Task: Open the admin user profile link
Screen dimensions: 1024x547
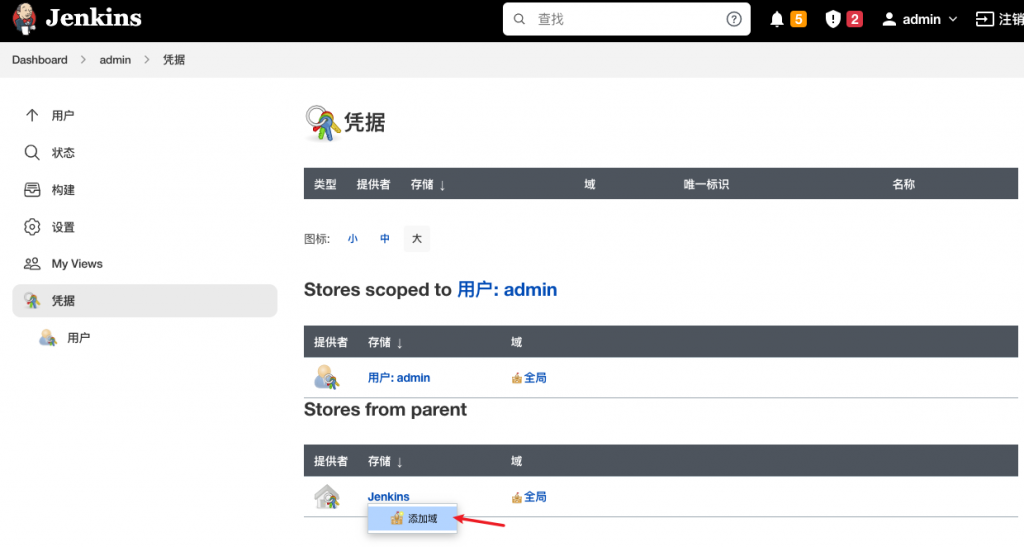Action: 912,20
